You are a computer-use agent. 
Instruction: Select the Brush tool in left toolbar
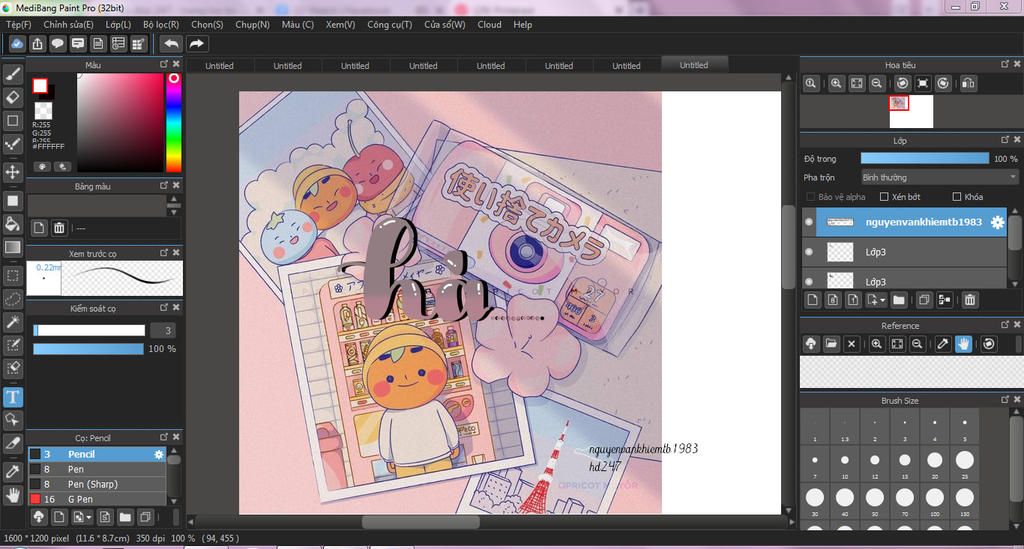(x=13, y=74)
